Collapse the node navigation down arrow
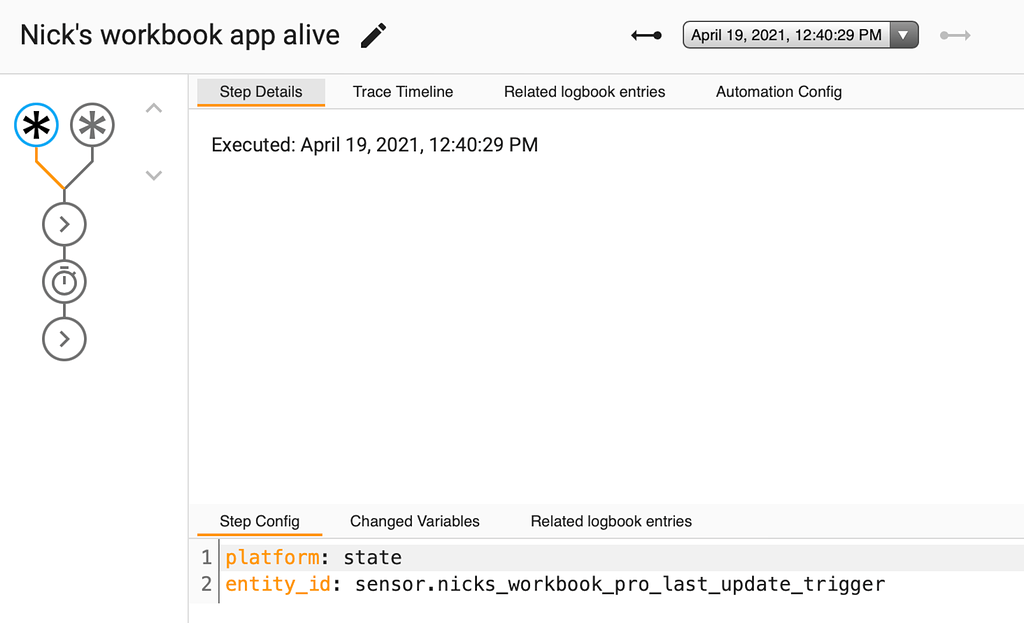Viewport: 1024px width, 623px height. point(153,175)
